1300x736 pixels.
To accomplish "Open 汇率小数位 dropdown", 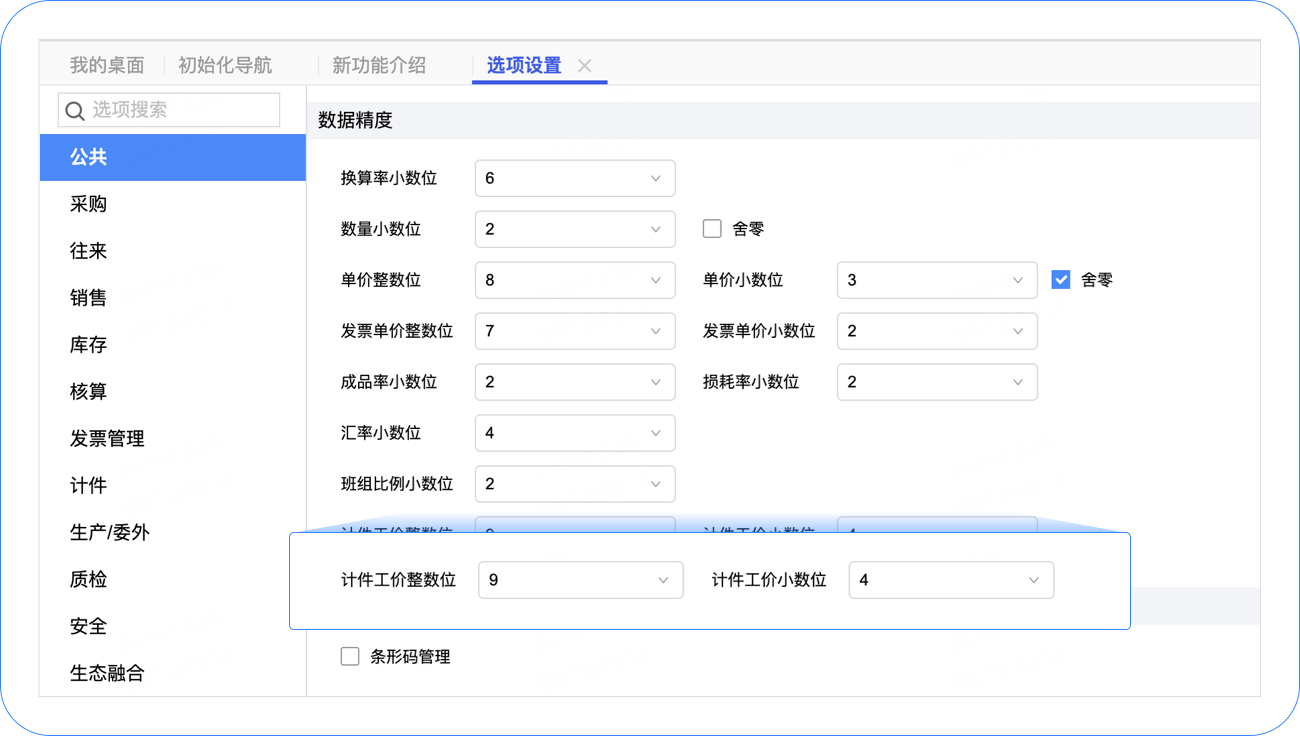I will click(x=575, y=433).
